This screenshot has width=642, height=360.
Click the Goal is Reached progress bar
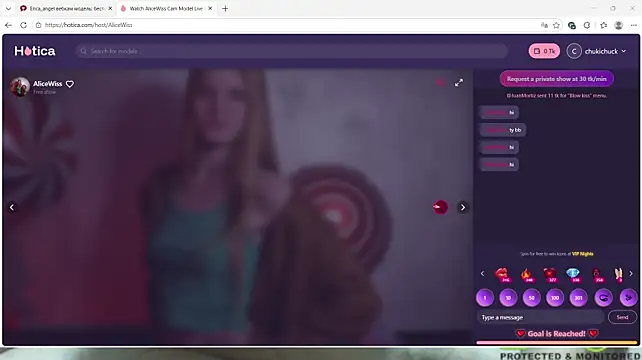tap(556, 342)
